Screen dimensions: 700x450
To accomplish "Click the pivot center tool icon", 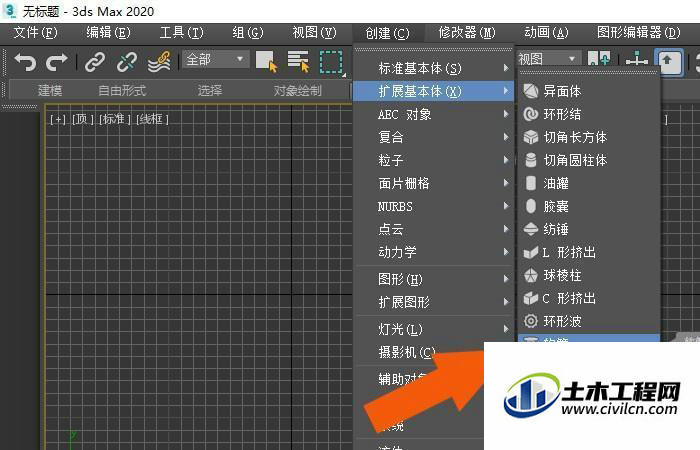I will [636, 59].
